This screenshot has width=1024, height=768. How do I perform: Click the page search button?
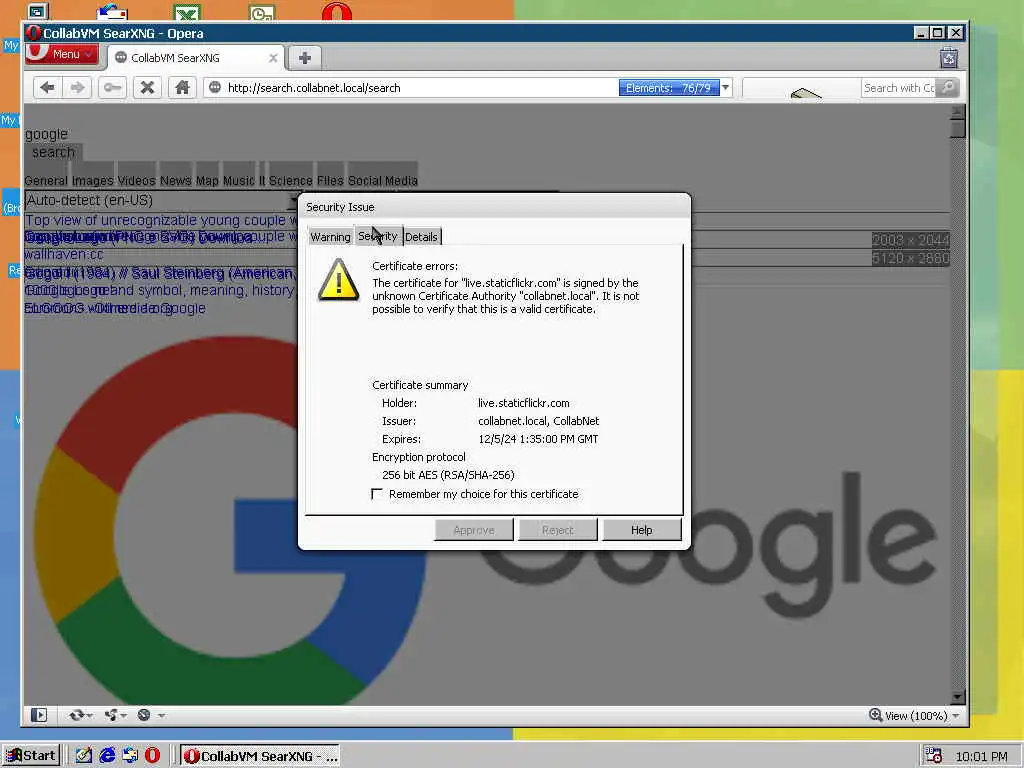pyautogui.click(x=54, y=152)
